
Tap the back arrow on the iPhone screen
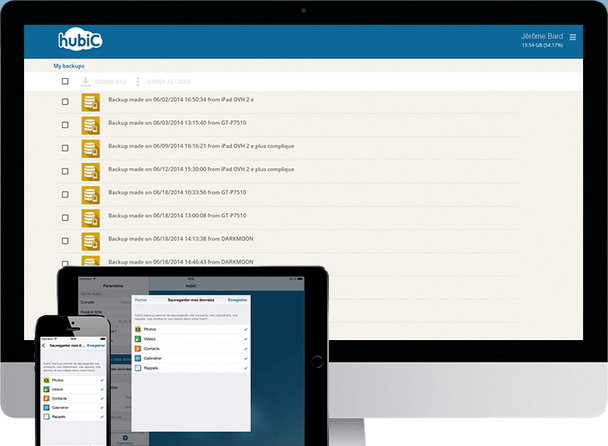(44, 345)
